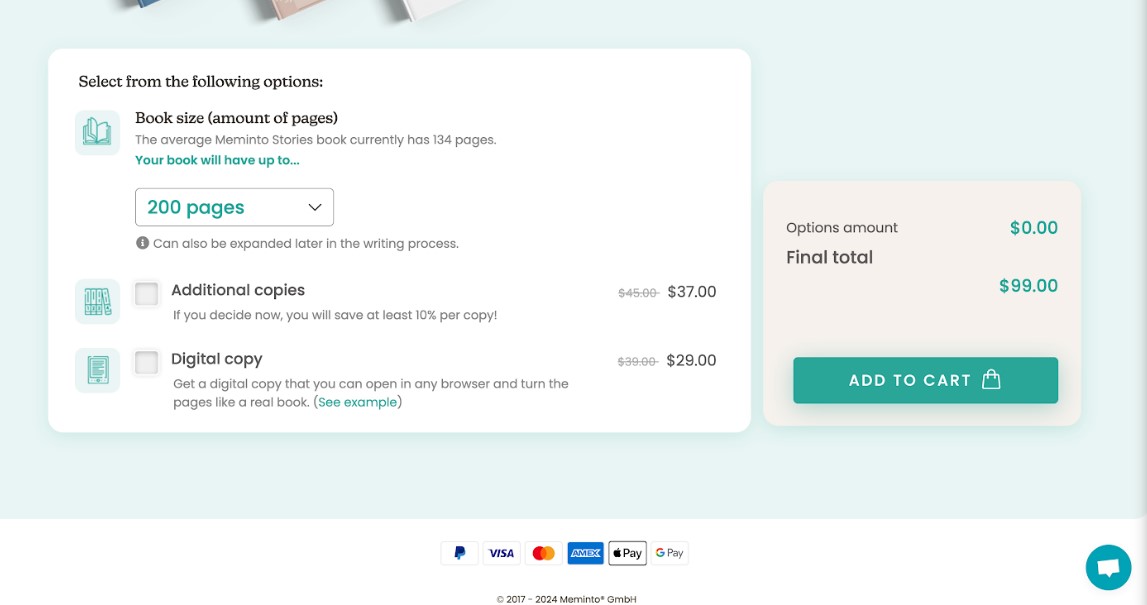Click the Memminto GmbH copyright text
The height and width of the screenshot is (605, 1147).
point(566,599)
